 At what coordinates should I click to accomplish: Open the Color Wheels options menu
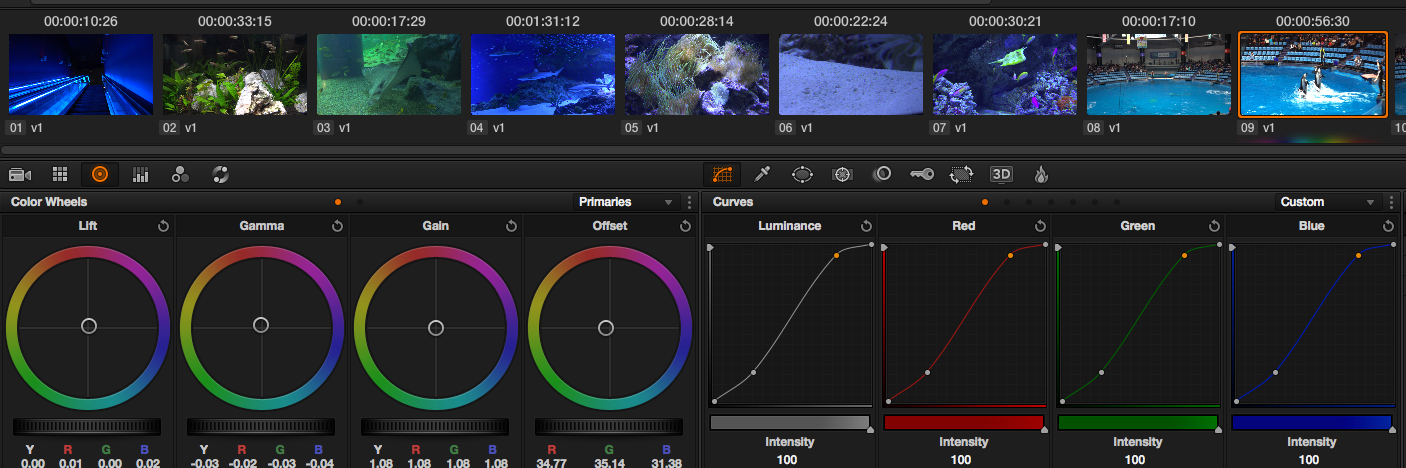point(690,202)
